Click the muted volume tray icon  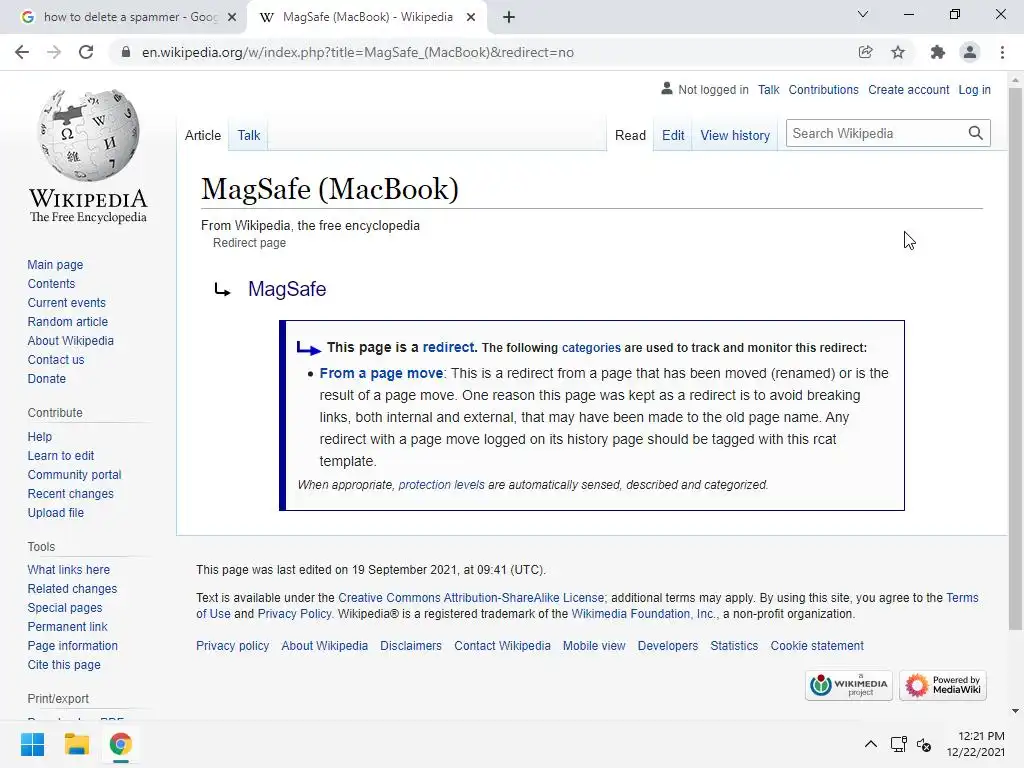tap(923, 744)
